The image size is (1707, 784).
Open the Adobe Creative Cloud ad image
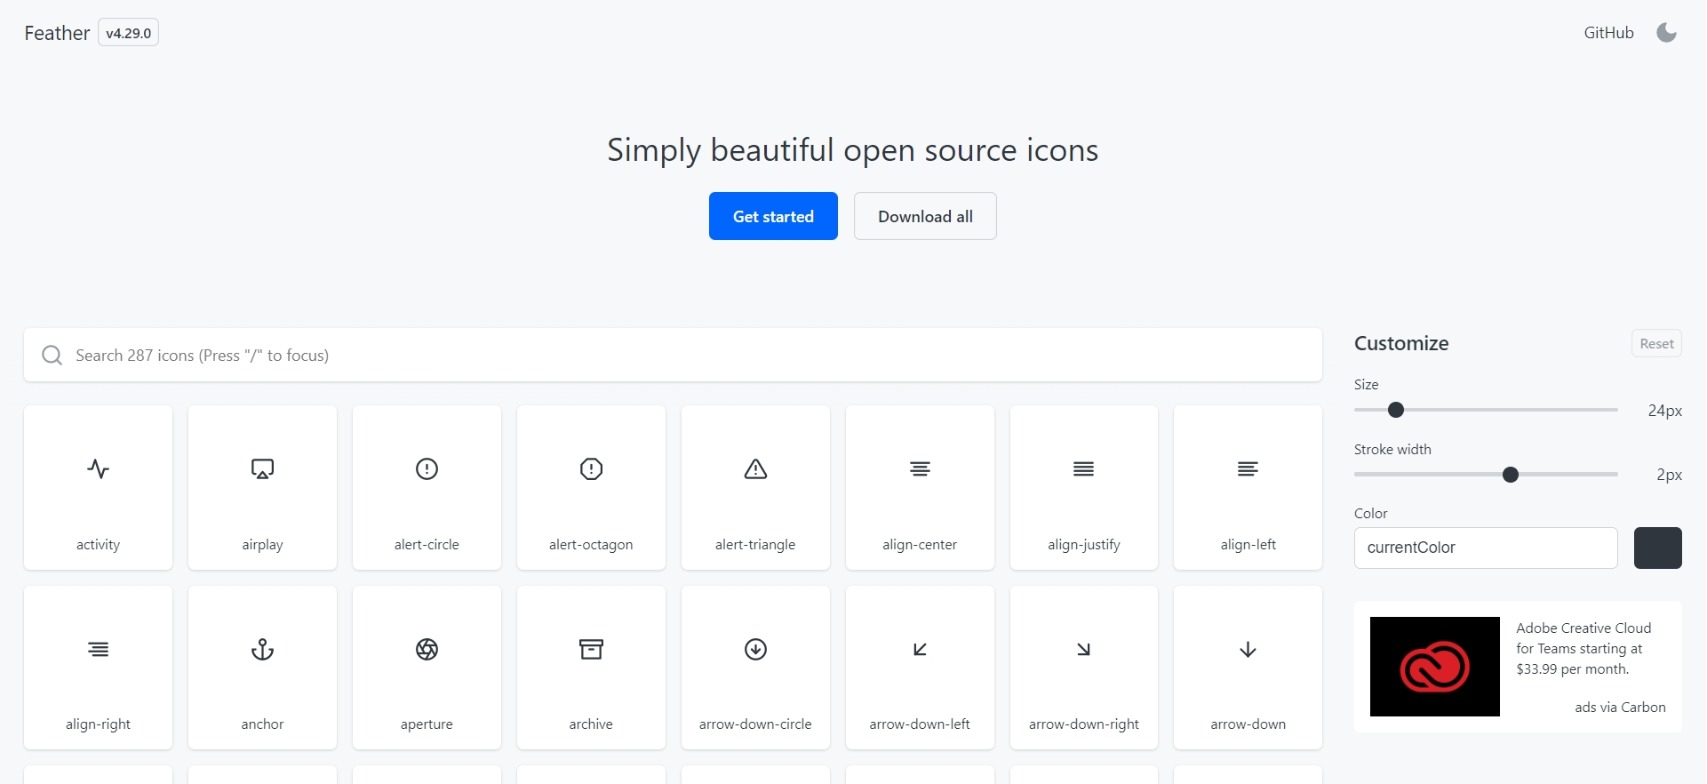[x=1435, y=667]
